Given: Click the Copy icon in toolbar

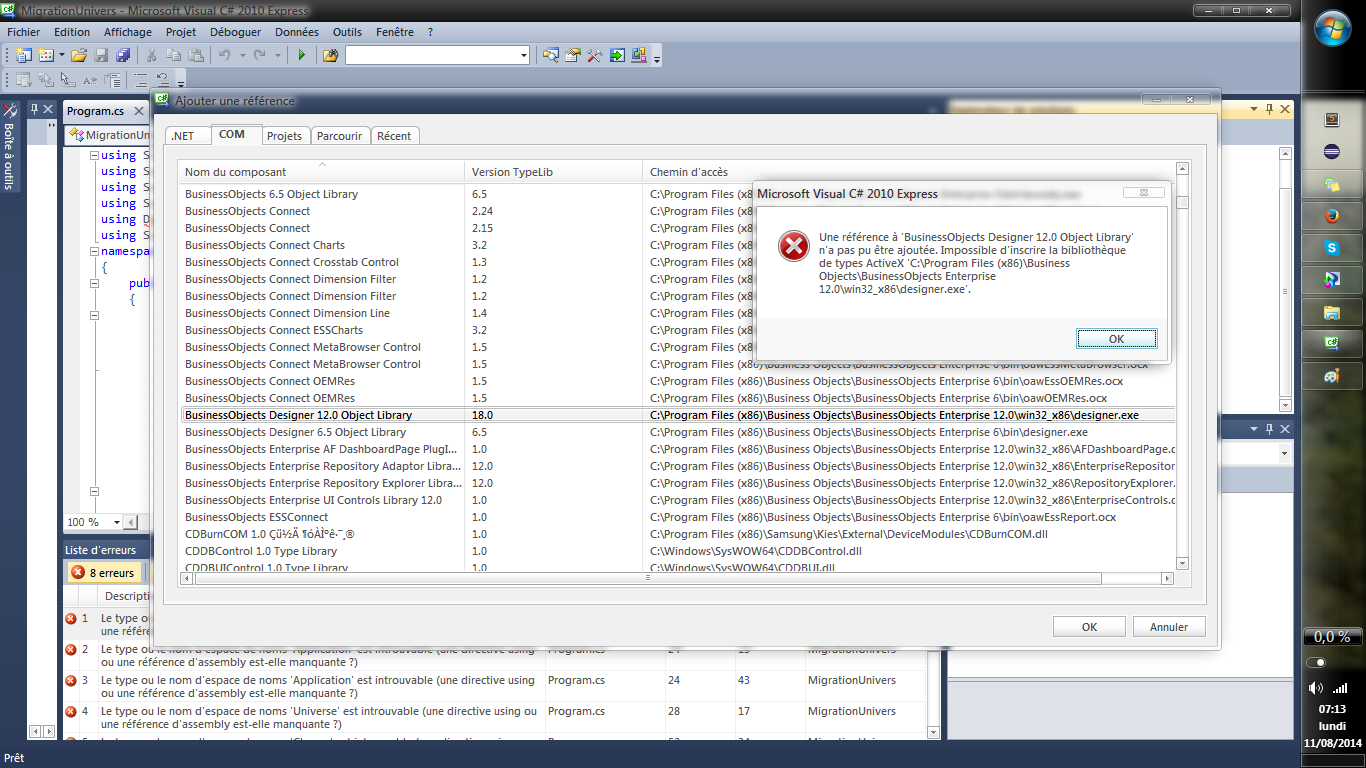Looking at the screenshot, I should [175, 55].
